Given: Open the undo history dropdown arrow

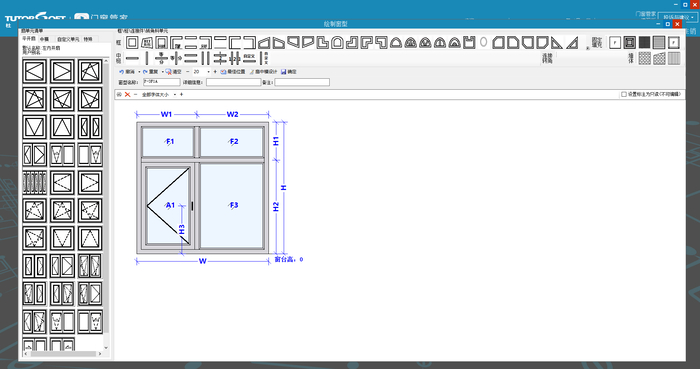Looking at the screenshot, I should click(x=139, y=72).
